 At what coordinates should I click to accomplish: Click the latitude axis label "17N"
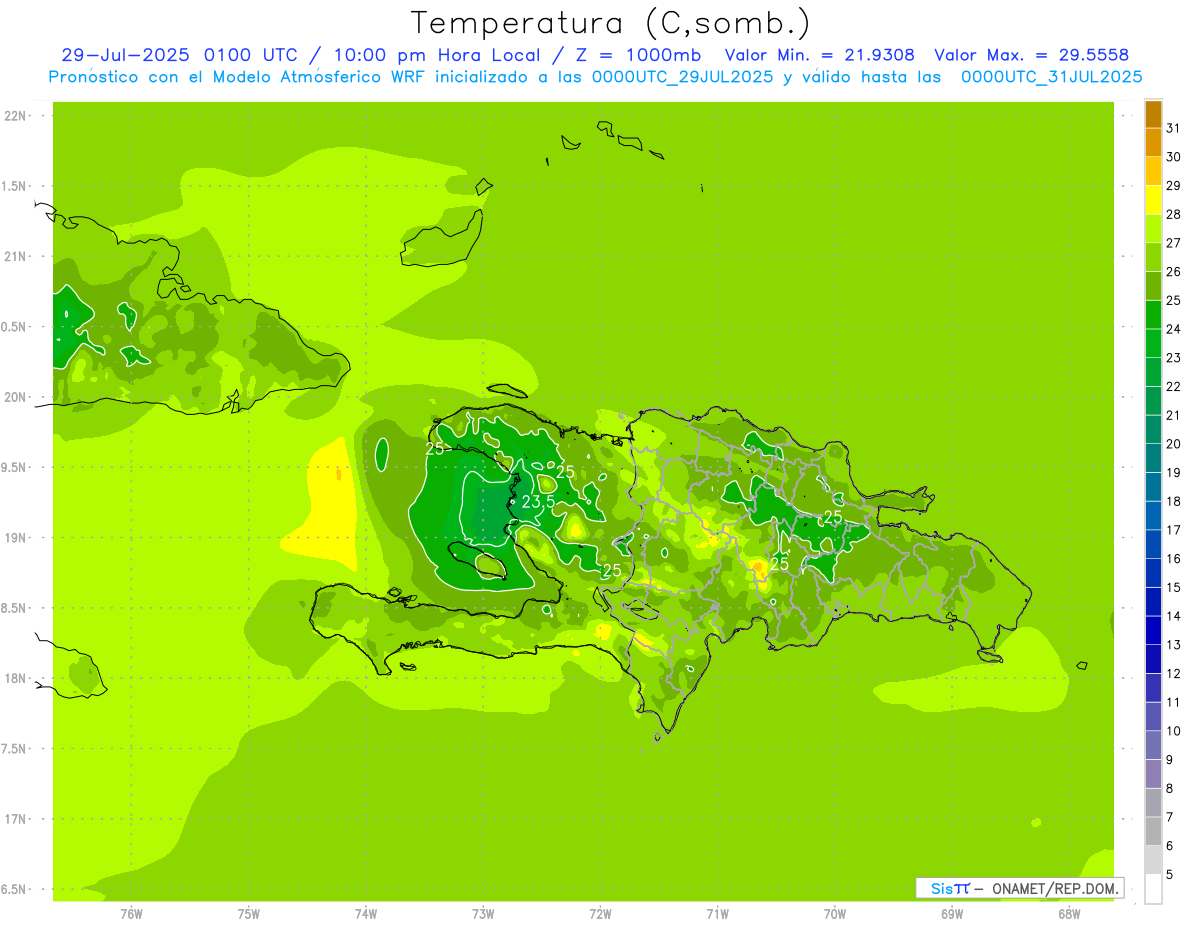coord(15,819)
